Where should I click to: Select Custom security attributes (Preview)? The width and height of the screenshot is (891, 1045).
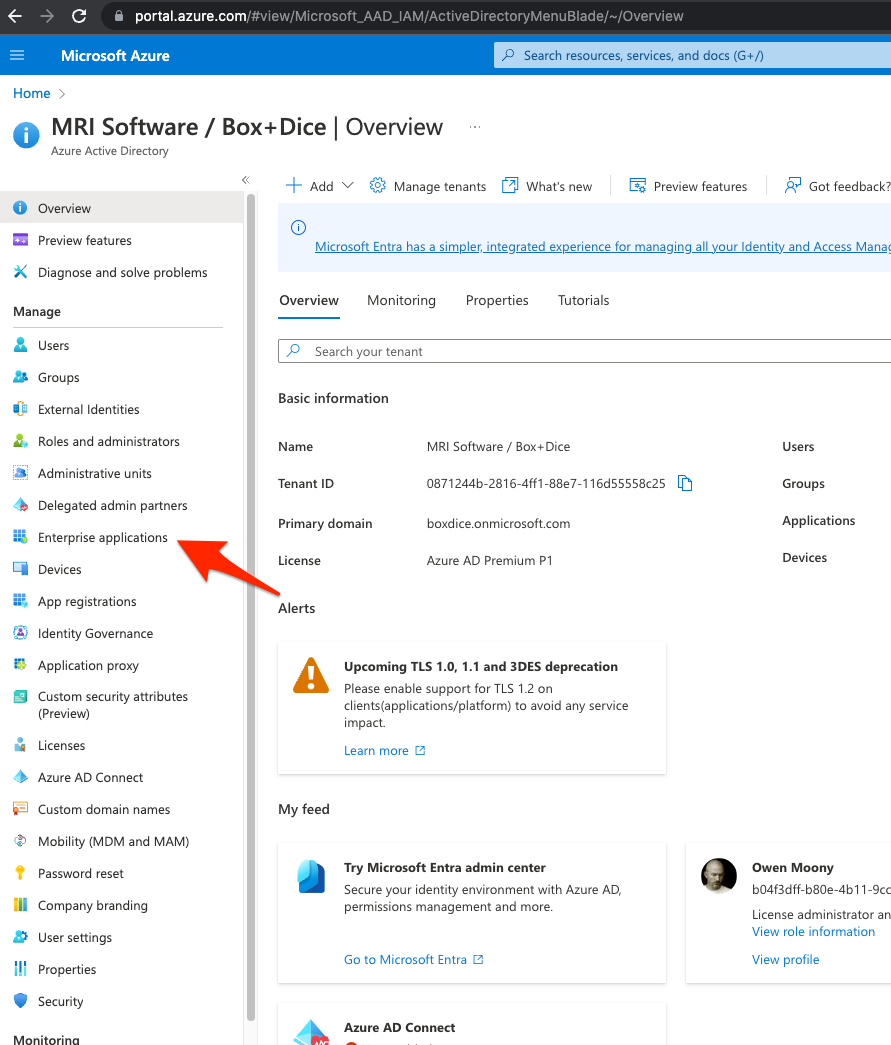coord(113,704)
